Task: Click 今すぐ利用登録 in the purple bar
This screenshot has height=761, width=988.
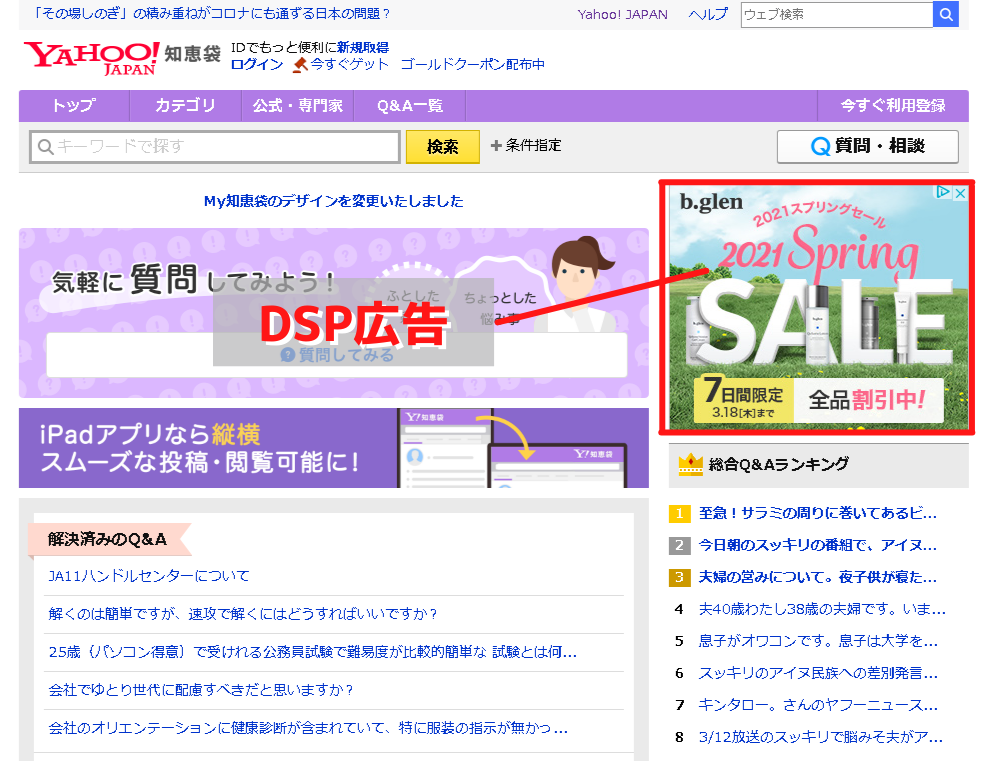Action: [x=893, y=105]
